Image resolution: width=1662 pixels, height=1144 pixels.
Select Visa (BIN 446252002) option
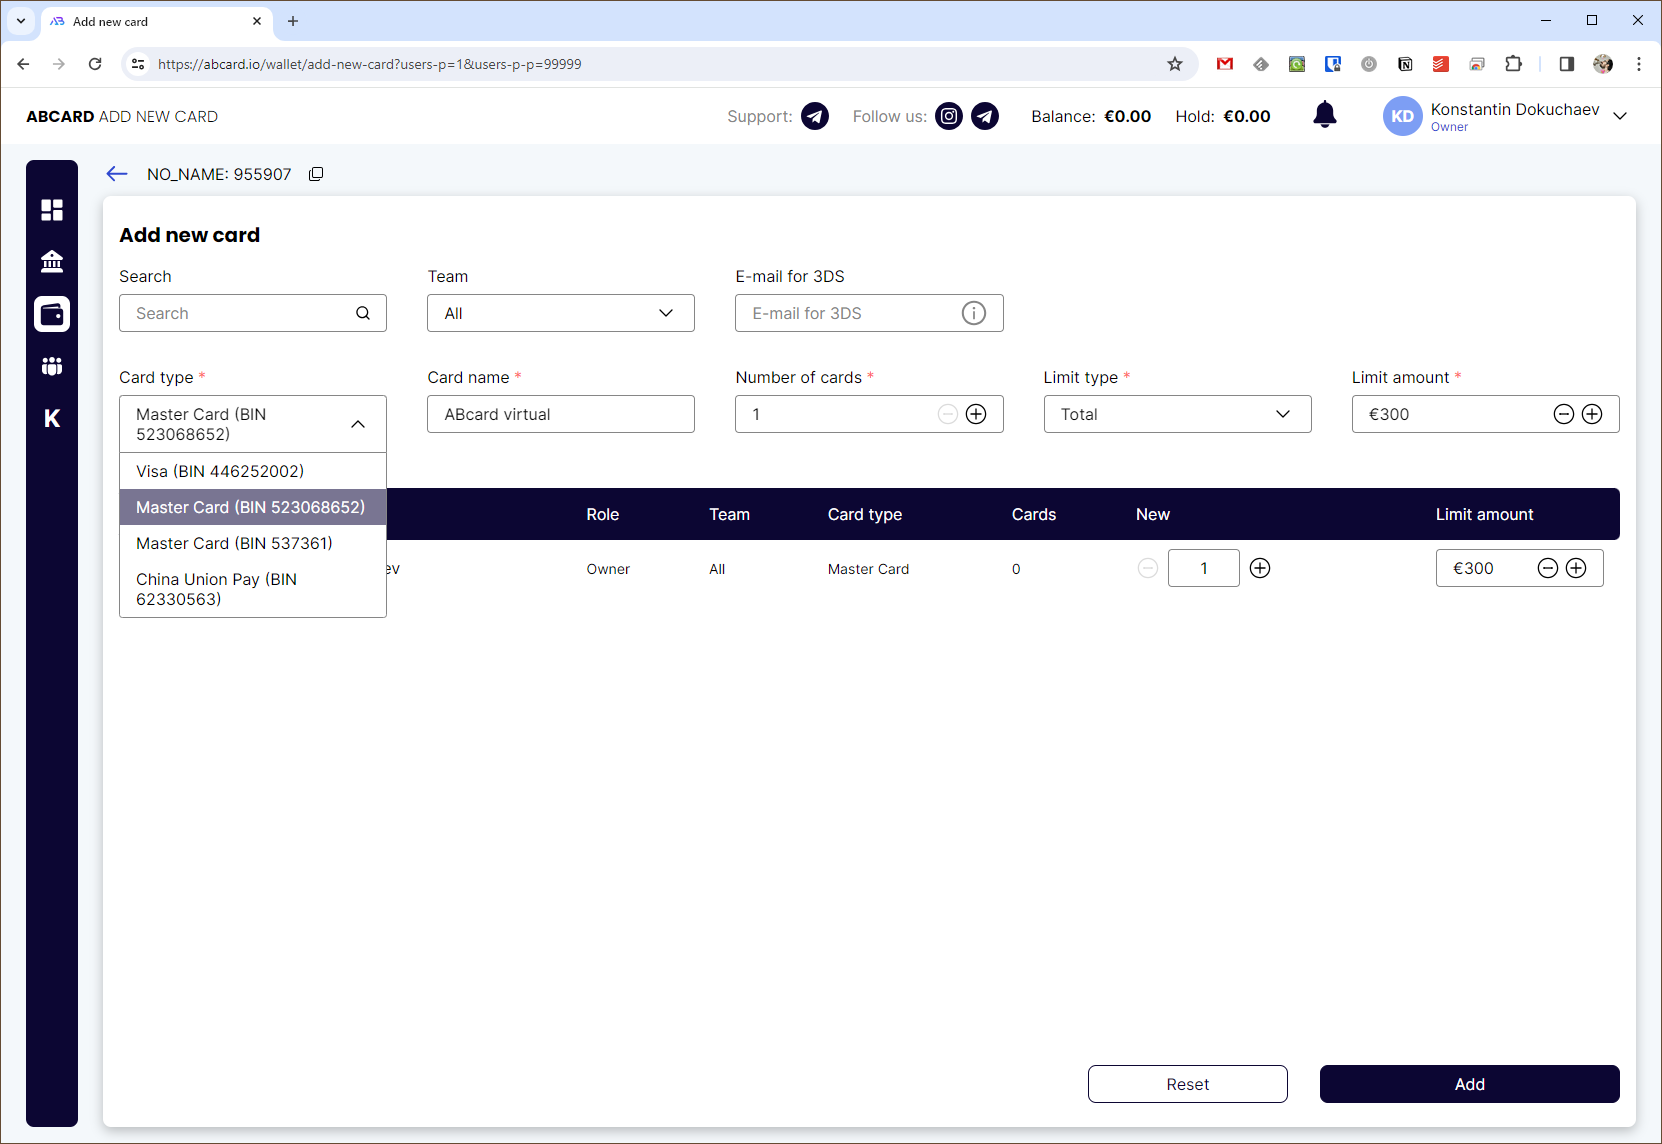coord(253,471)
